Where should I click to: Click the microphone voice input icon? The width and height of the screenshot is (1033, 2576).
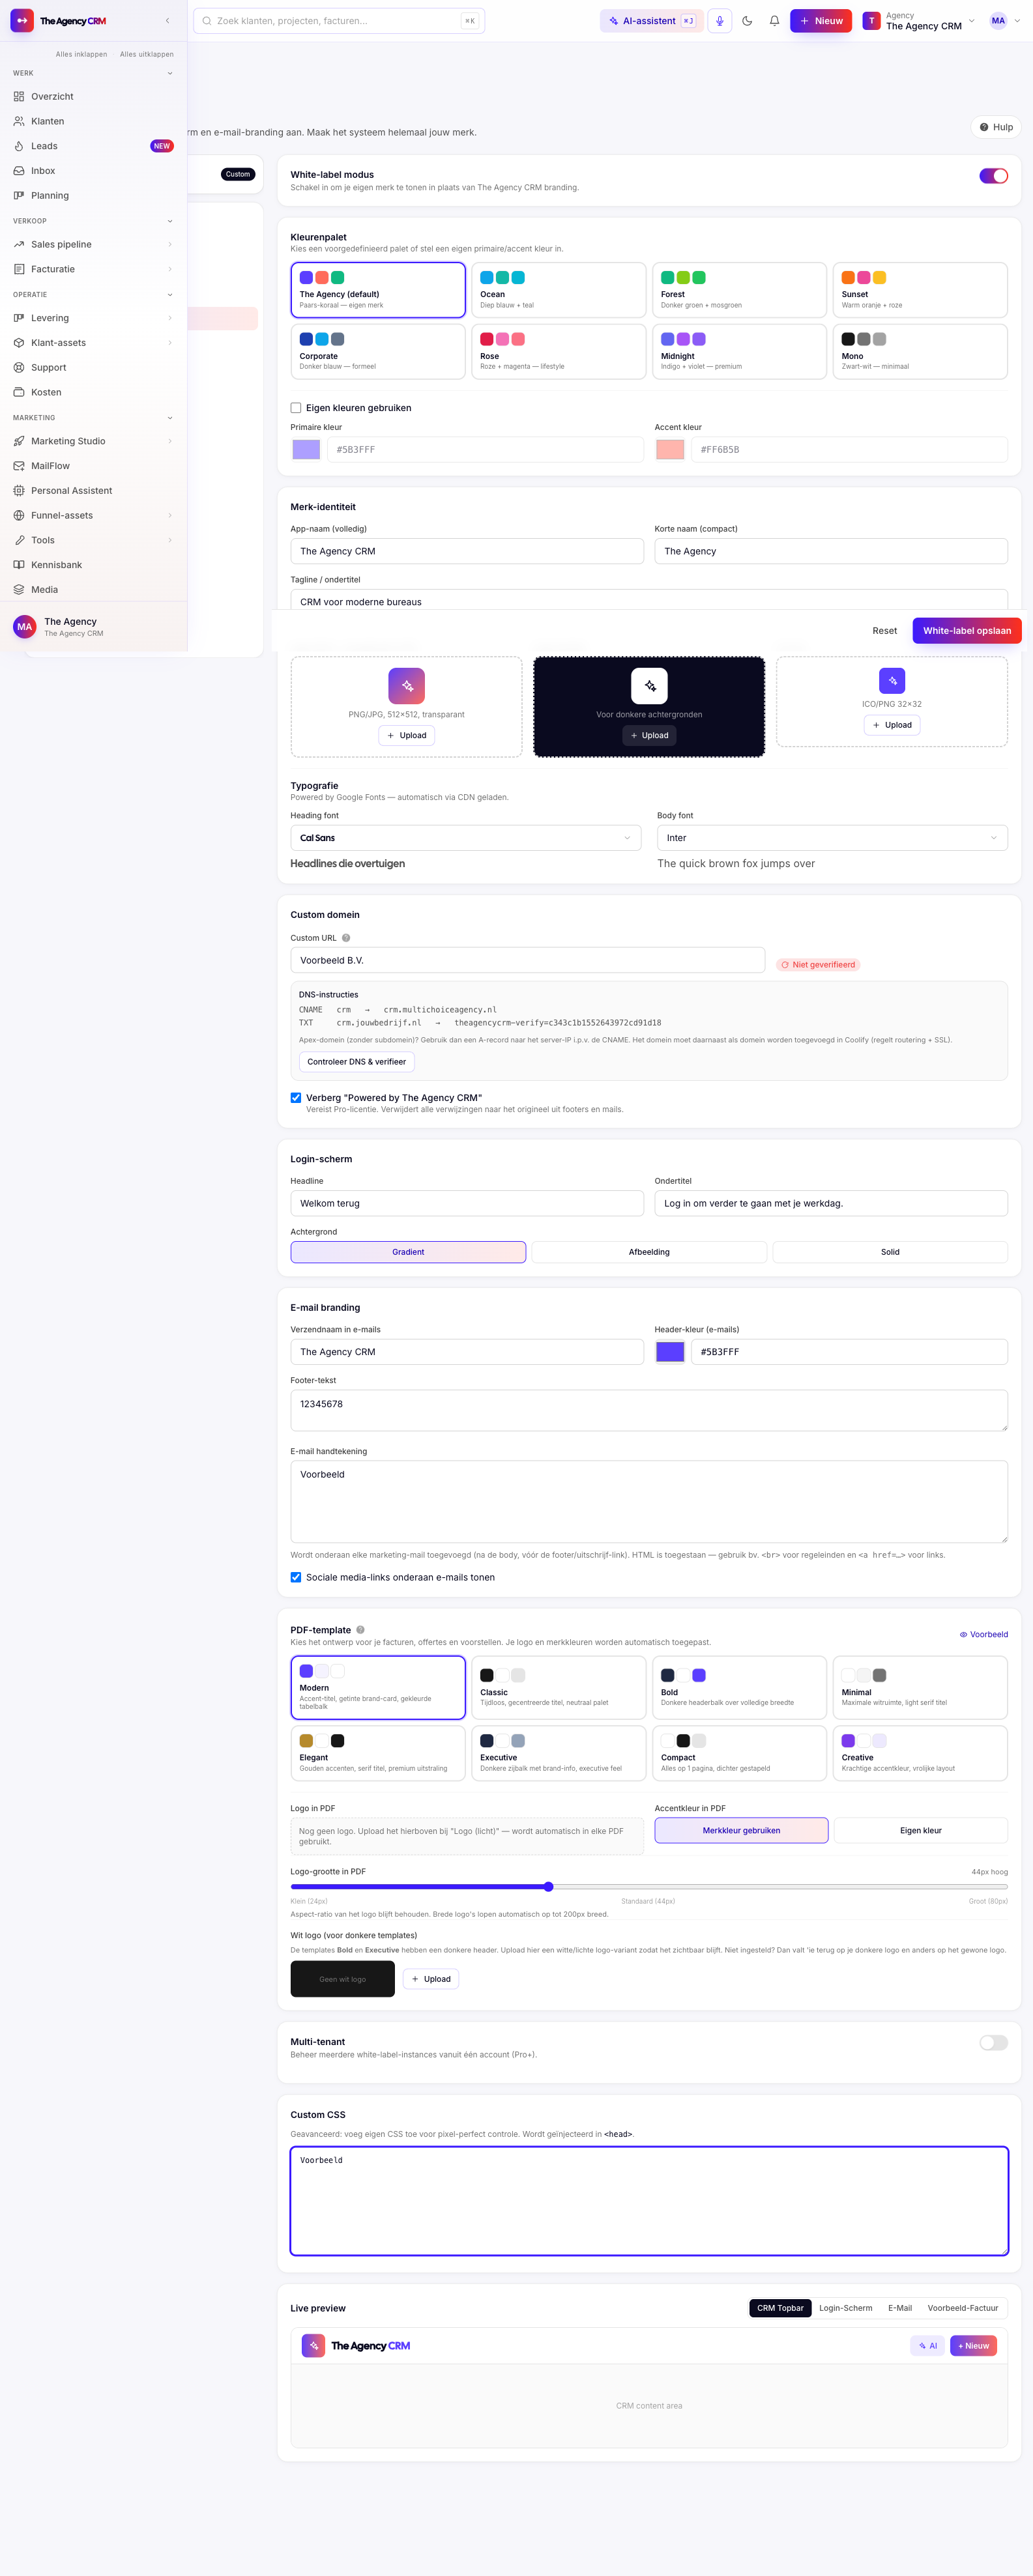coord(719,21)
